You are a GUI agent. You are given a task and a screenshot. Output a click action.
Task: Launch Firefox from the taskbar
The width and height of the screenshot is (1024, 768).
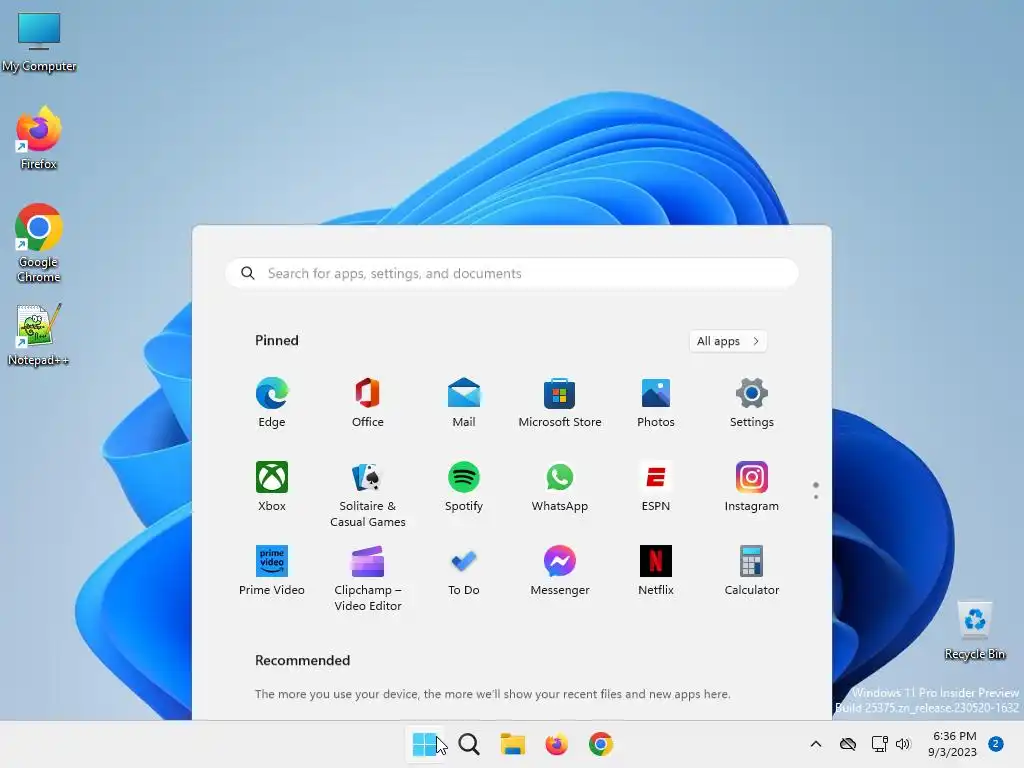[x=556, y=744]
